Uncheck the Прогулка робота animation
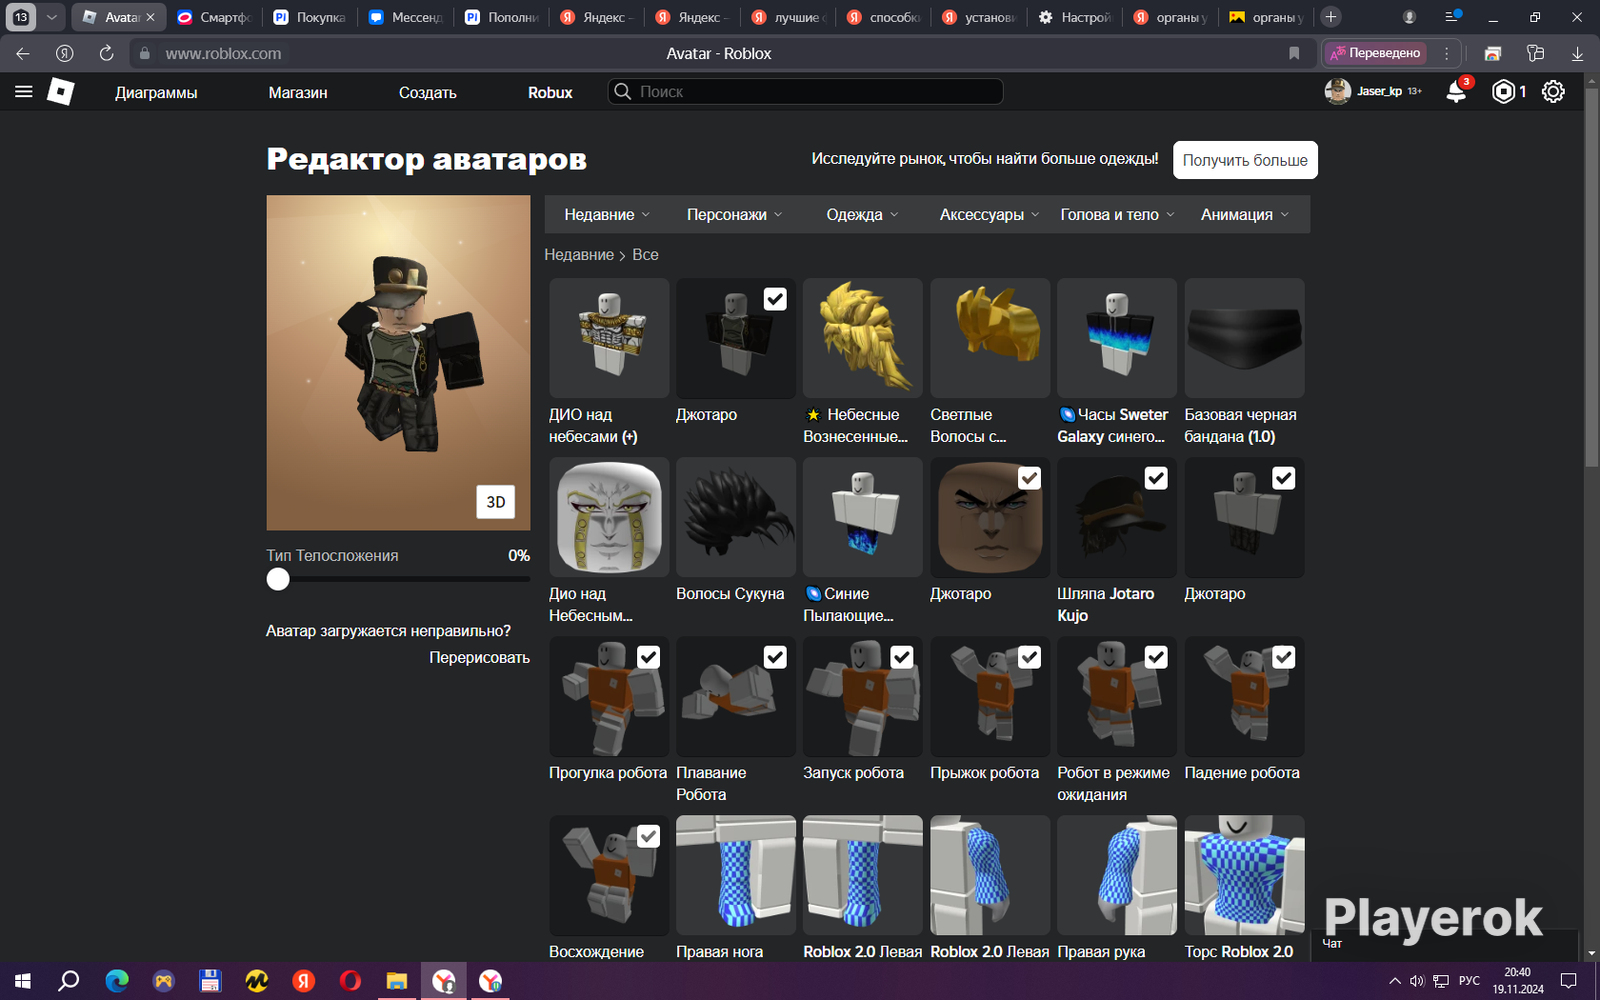Image resolution: width=1600 pixels, height=1000 pixels. pos(648,657)
